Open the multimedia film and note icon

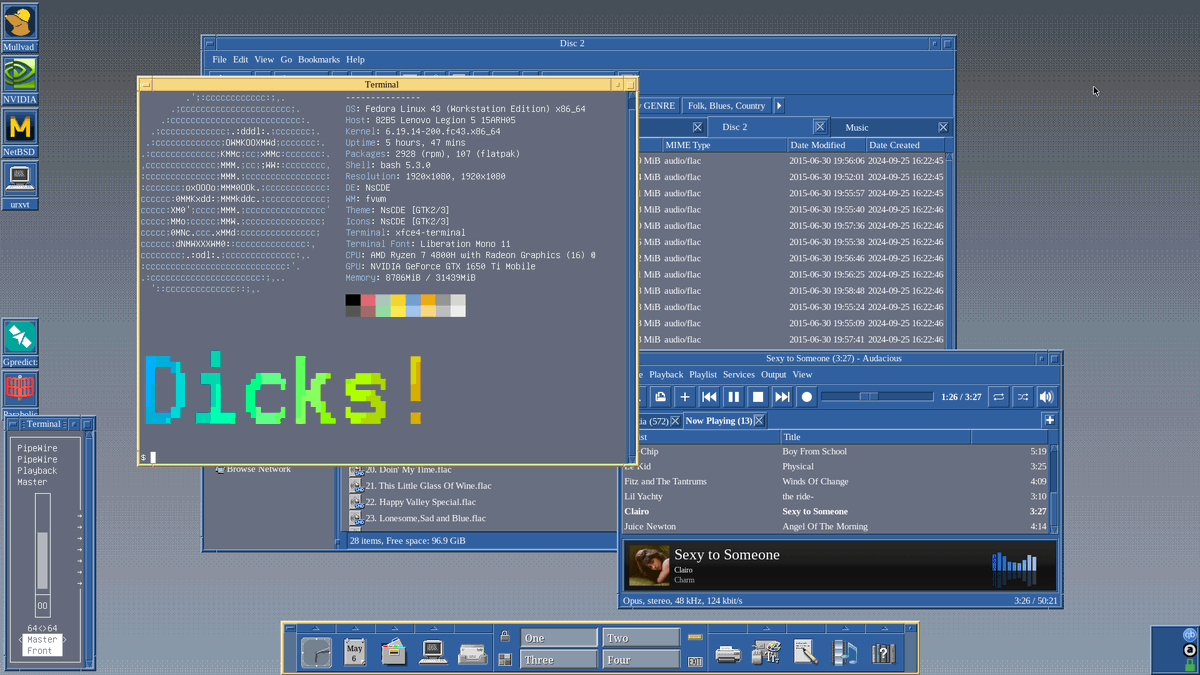click(x=844, y=653)
